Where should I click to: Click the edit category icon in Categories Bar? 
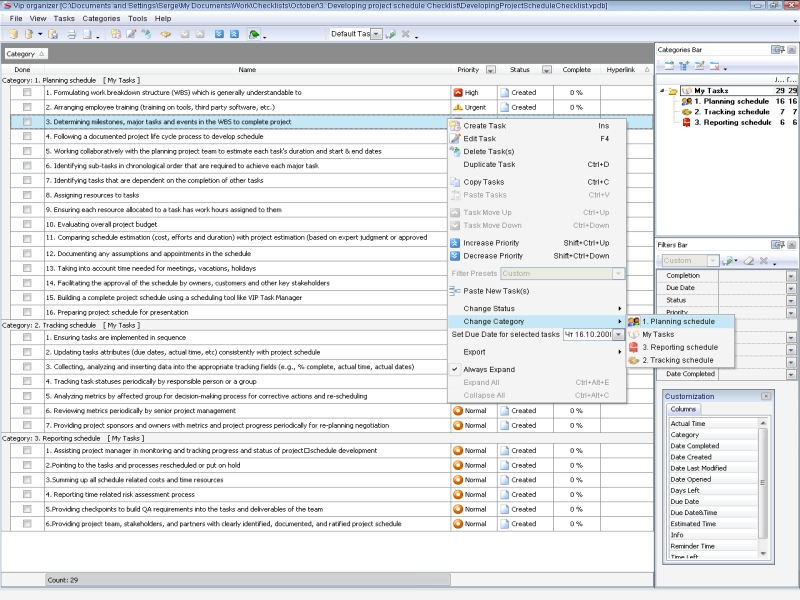(699, 65)
